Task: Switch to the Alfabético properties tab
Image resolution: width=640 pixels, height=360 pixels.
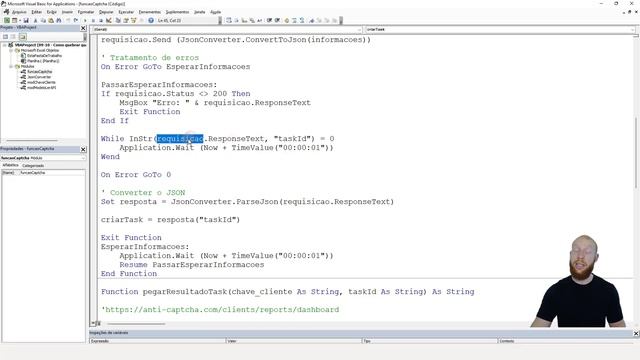Action: [x=10, y=165]
